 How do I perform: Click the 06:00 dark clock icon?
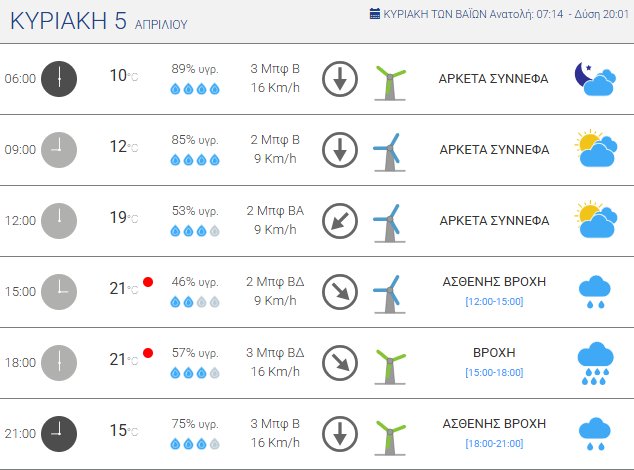pos(59,78)
